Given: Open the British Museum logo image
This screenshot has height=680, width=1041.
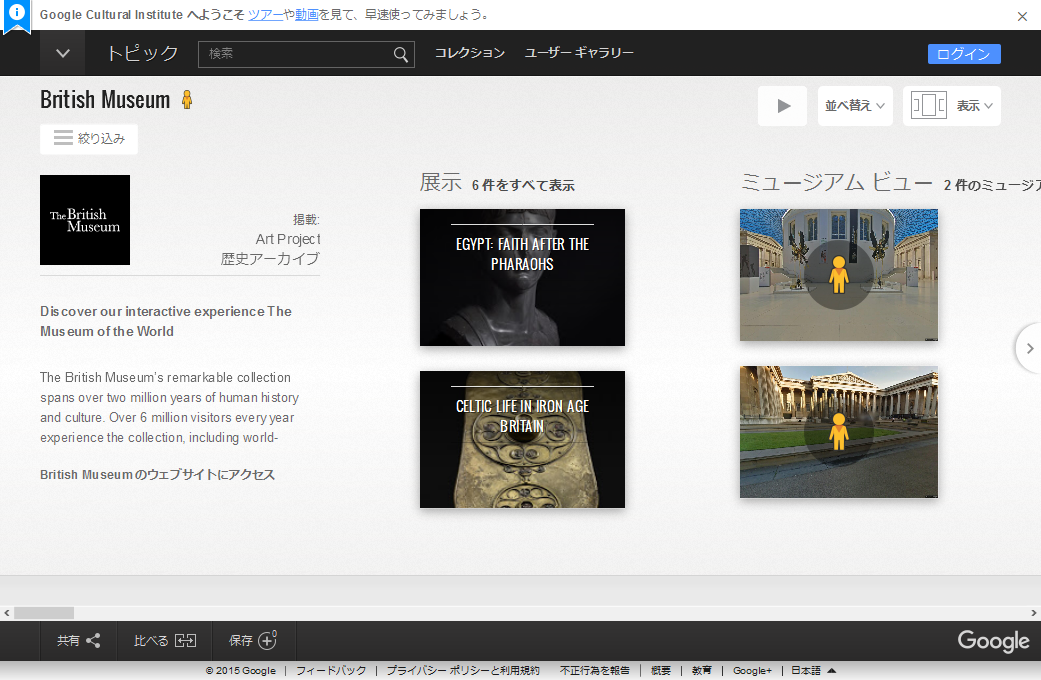Looking at the screenshot, I should [x=85, y=220].
